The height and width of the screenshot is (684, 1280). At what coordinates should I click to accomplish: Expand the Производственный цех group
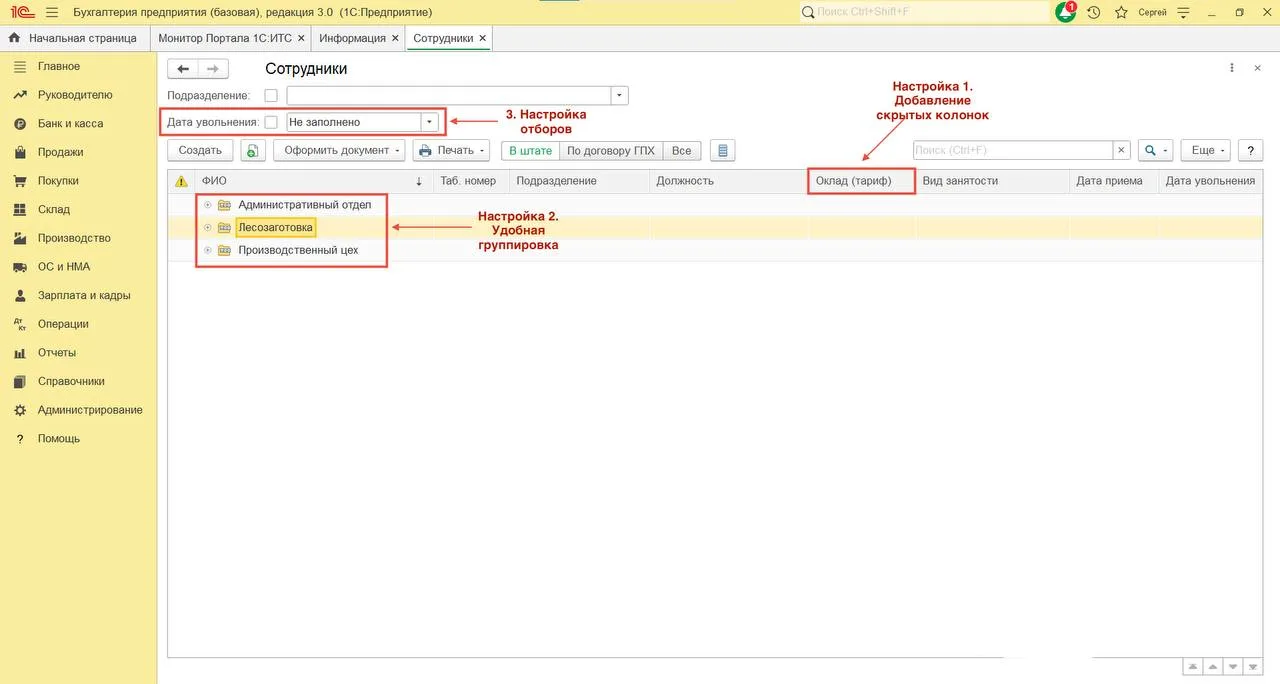pyautogui.click(x=207, y=250)
